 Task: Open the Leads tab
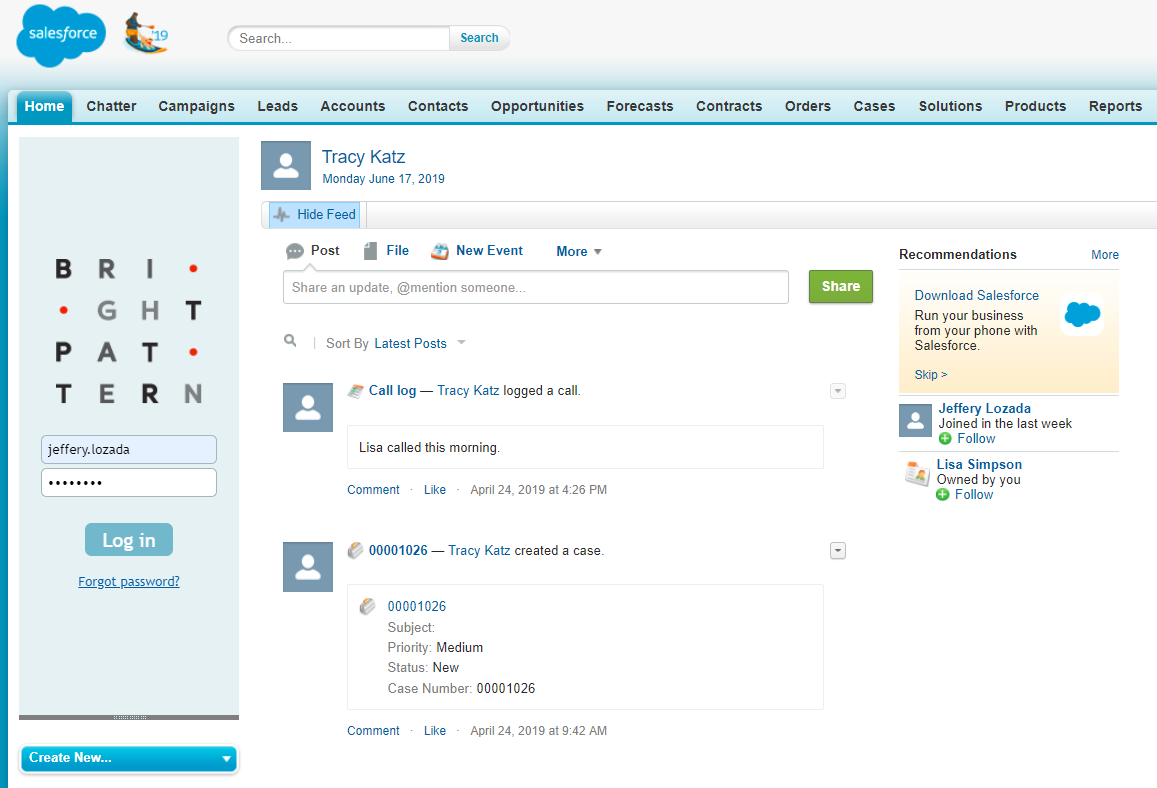tap(277, 106)
